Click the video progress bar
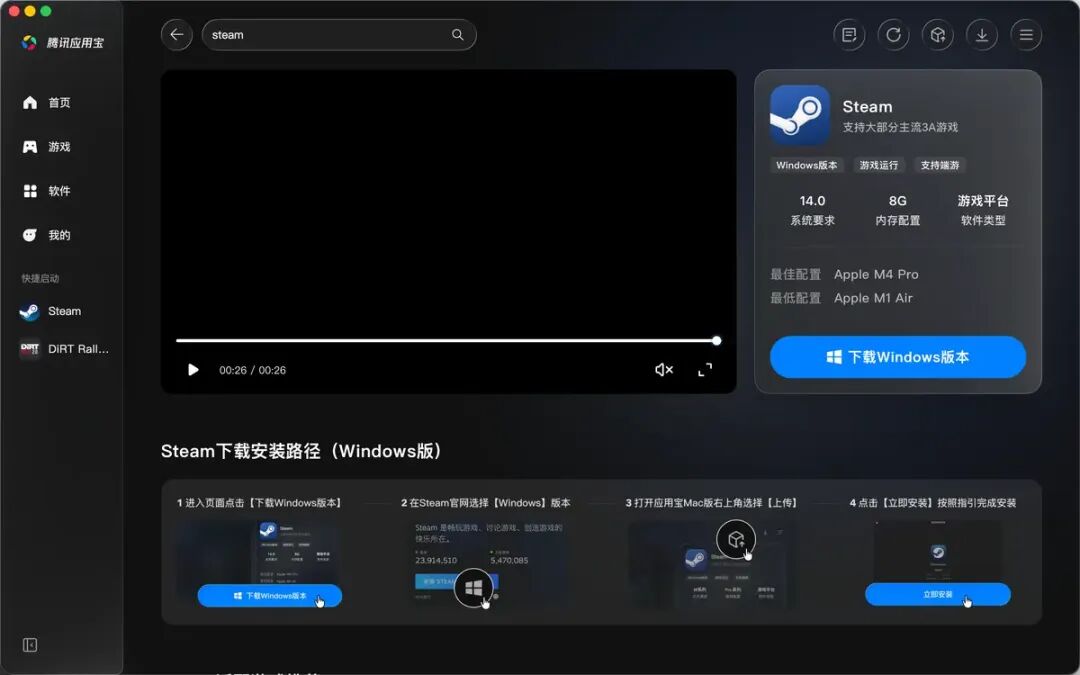Image resolution: width=1080 pixels, height=675 pixels. [x=448, y=340]
